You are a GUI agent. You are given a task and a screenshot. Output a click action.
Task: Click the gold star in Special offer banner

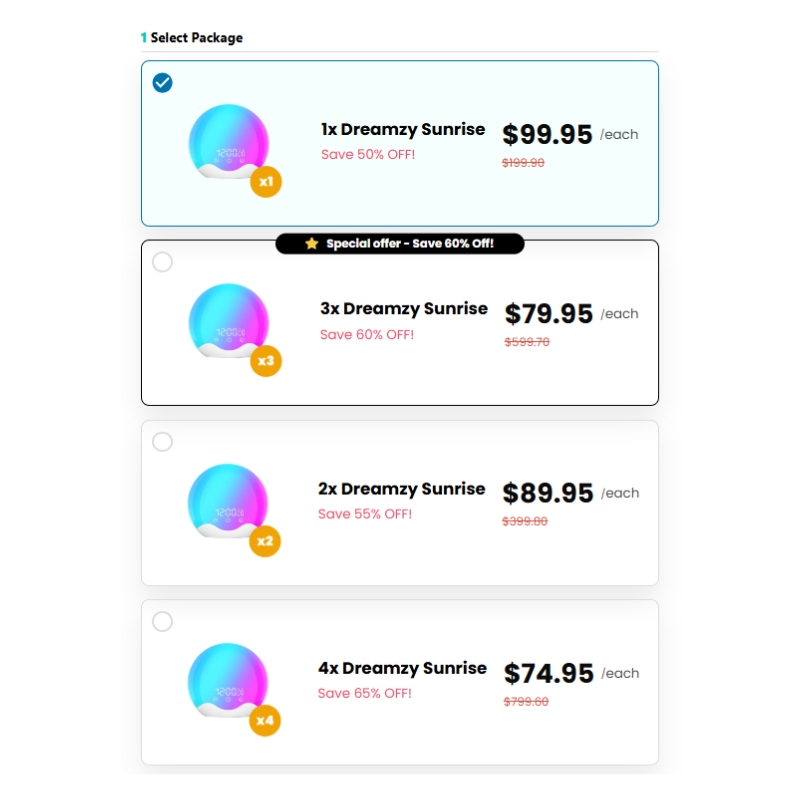click(312, 243)
